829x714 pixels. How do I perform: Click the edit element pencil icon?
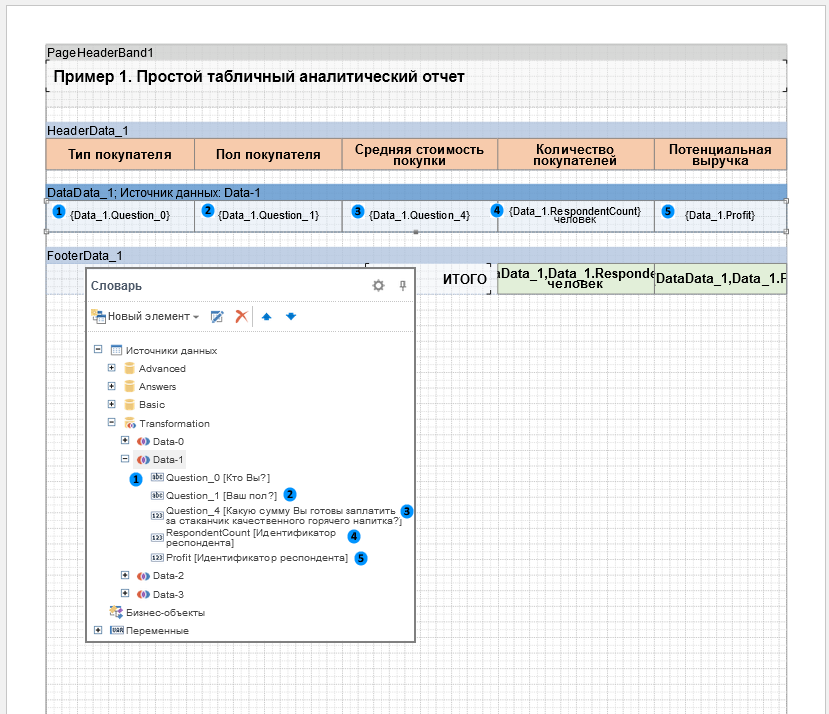217,316
